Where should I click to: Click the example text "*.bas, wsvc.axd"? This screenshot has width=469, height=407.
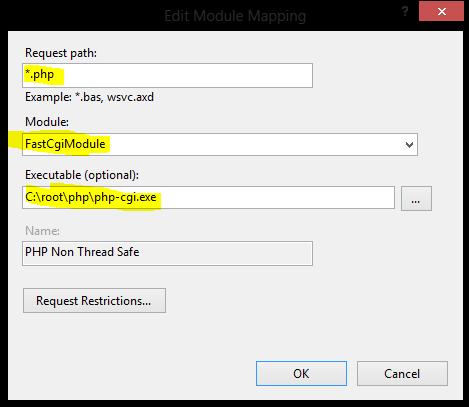click(x=114, y=97)
